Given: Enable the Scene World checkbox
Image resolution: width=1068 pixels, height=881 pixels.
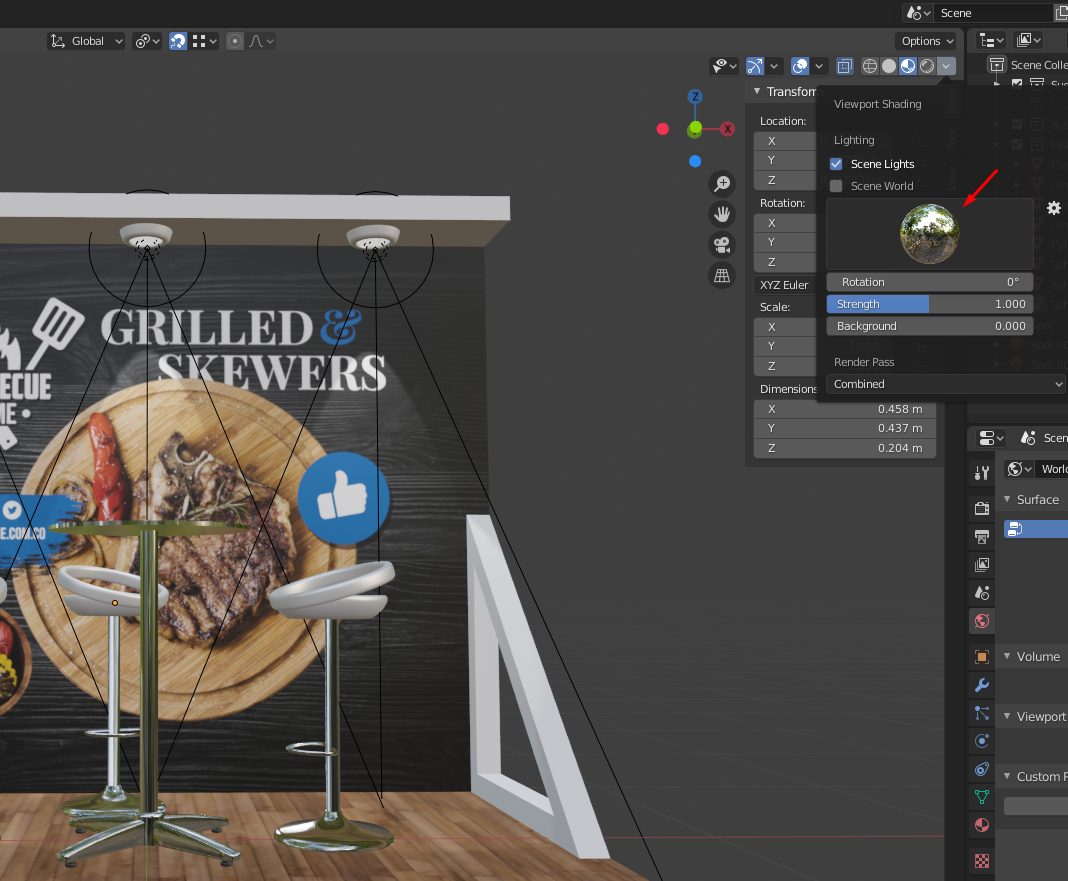Looking at the screenshot, I should [x=836, y=186].
